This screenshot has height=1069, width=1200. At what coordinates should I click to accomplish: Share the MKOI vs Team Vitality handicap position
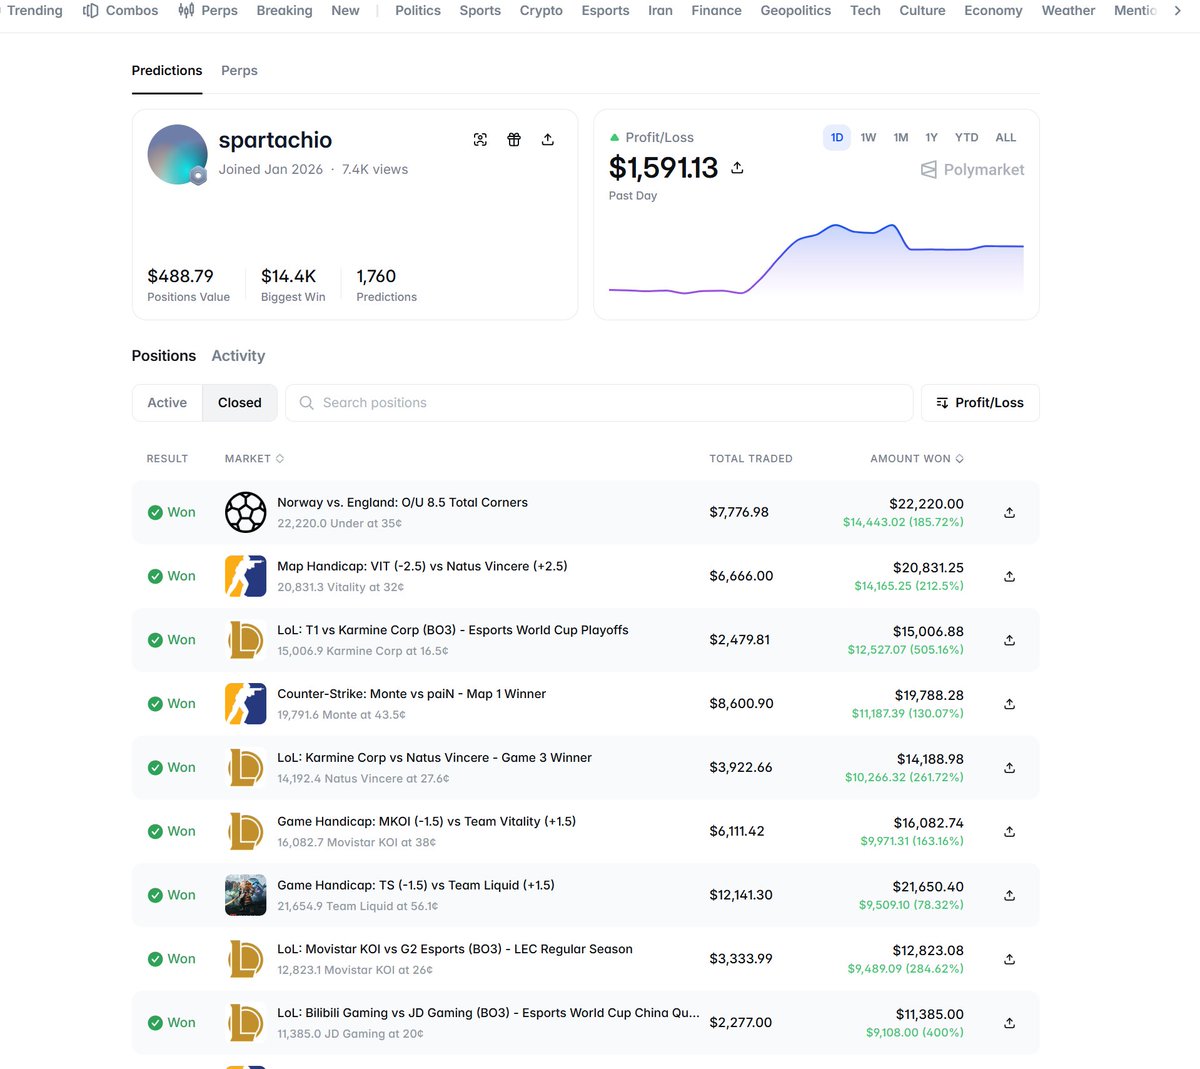click(1010, 832)
